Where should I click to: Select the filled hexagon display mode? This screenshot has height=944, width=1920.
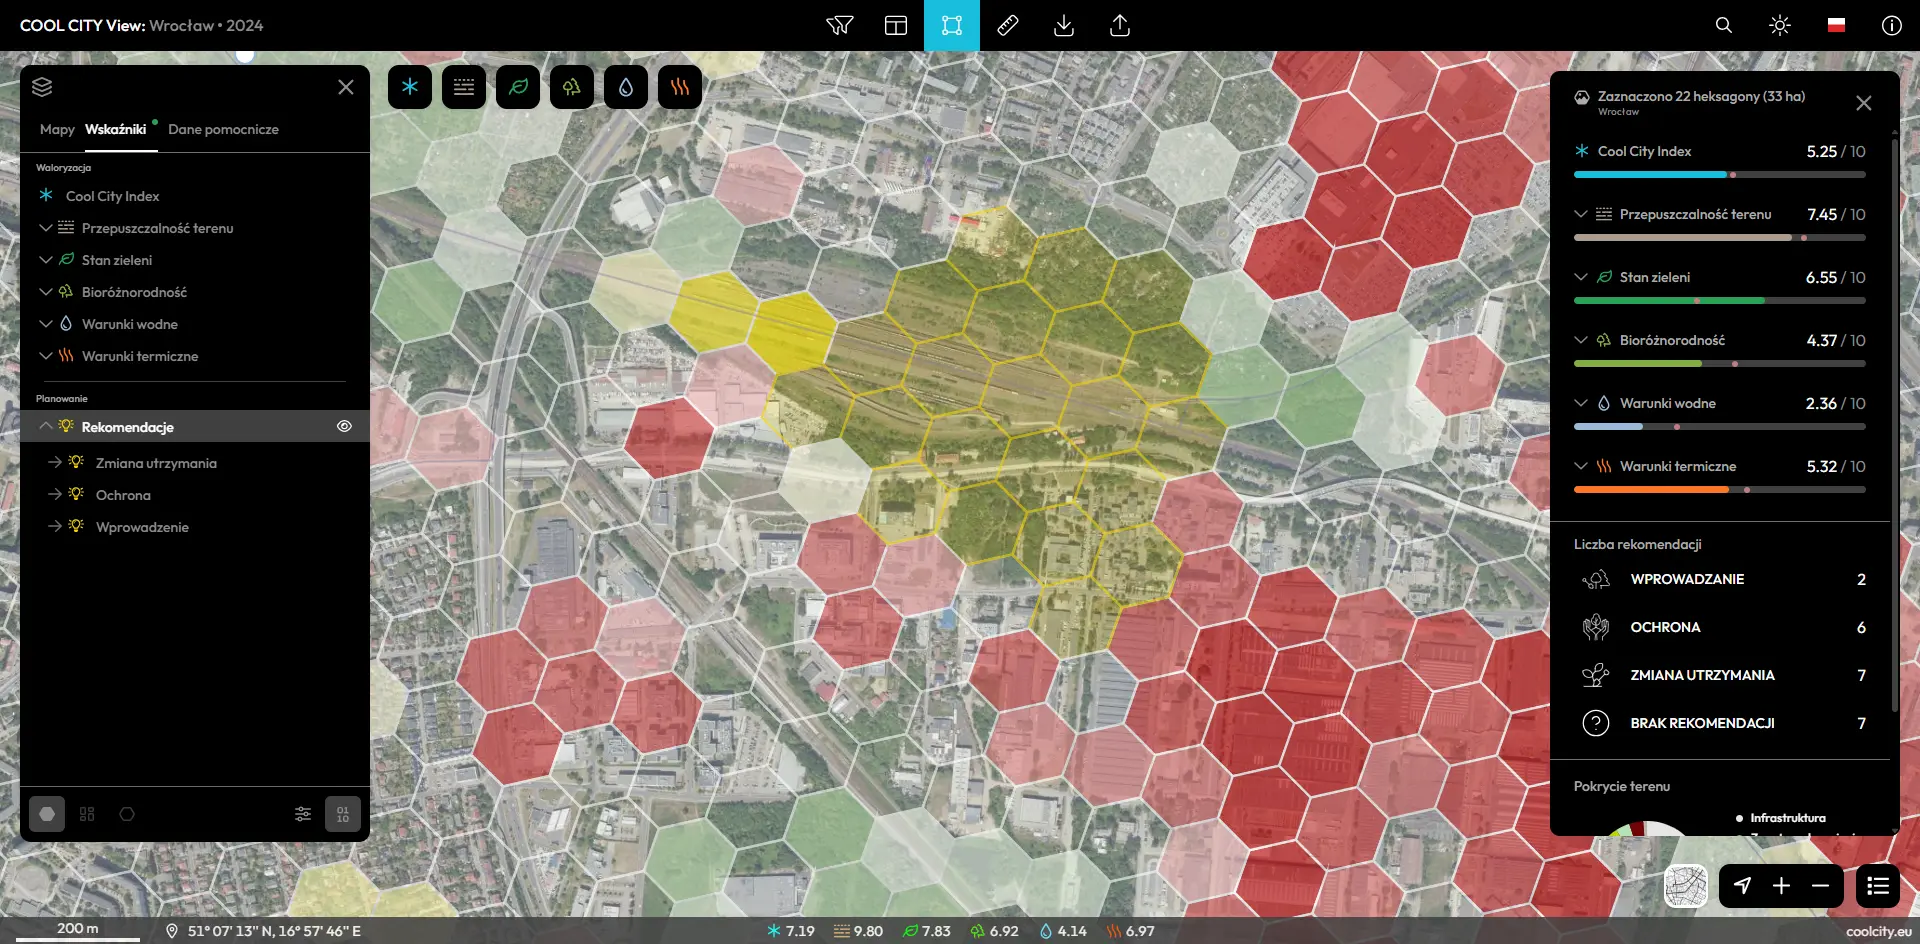point(47,814)
